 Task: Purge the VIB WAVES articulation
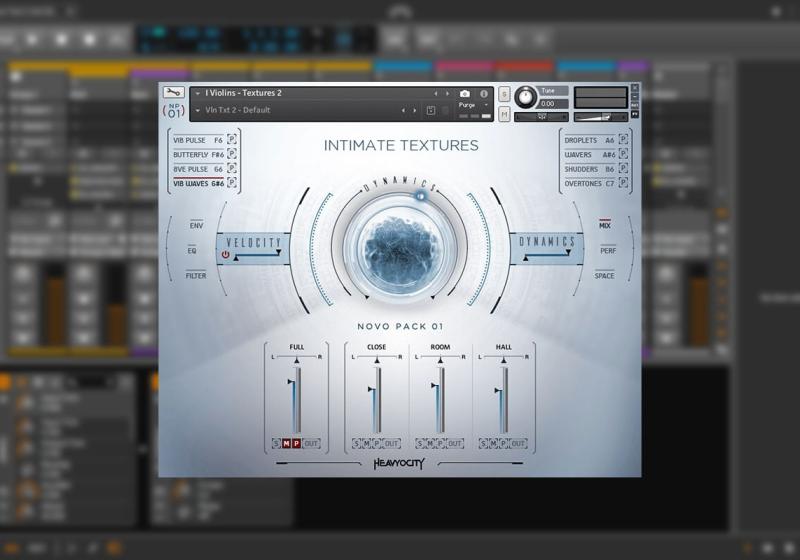(x=232, y=183)
